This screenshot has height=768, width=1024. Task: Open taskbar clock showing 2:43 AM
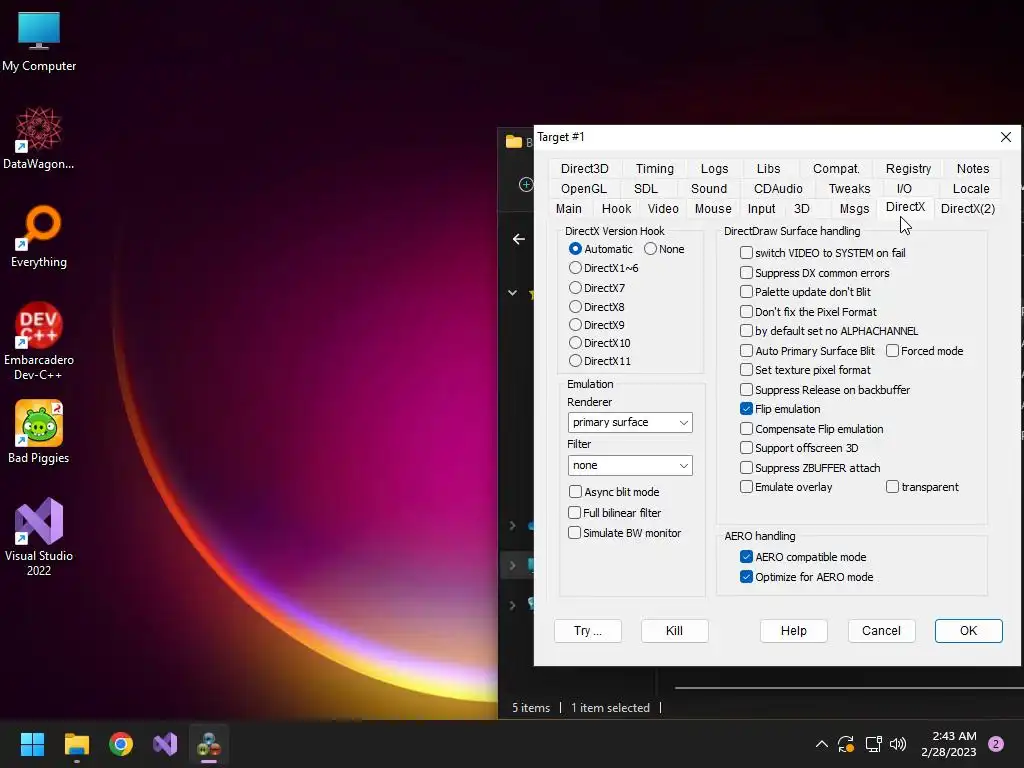(x=949, y=744)
